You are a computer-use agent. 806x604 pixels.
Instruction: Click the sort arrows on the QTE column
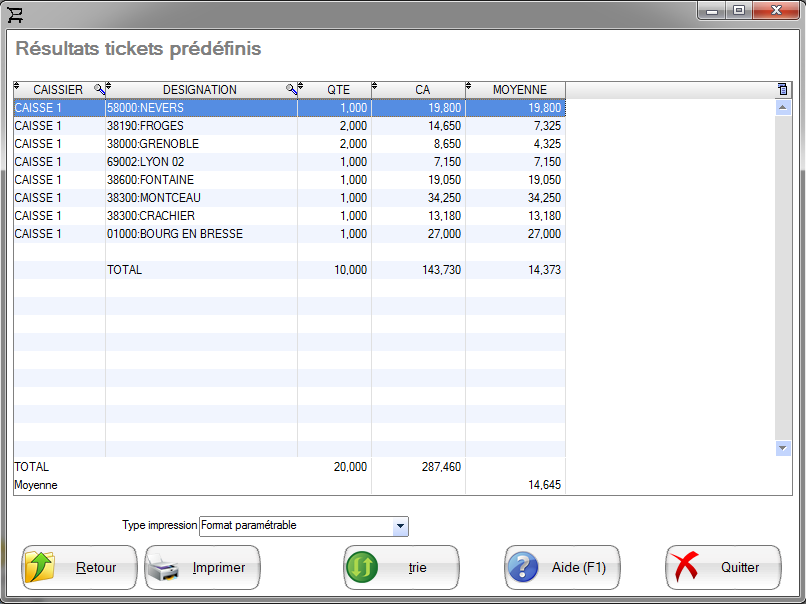click(301, 86)
